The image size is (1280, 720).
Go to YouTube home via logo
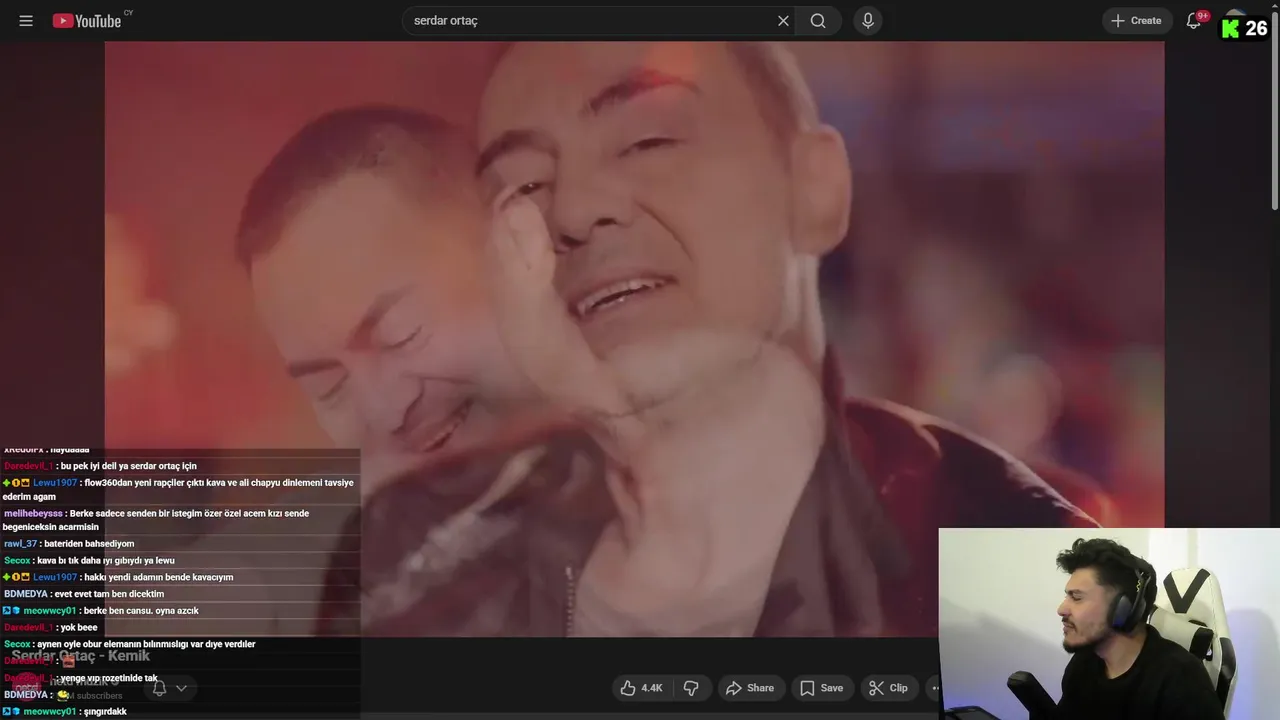coord(87,21)
